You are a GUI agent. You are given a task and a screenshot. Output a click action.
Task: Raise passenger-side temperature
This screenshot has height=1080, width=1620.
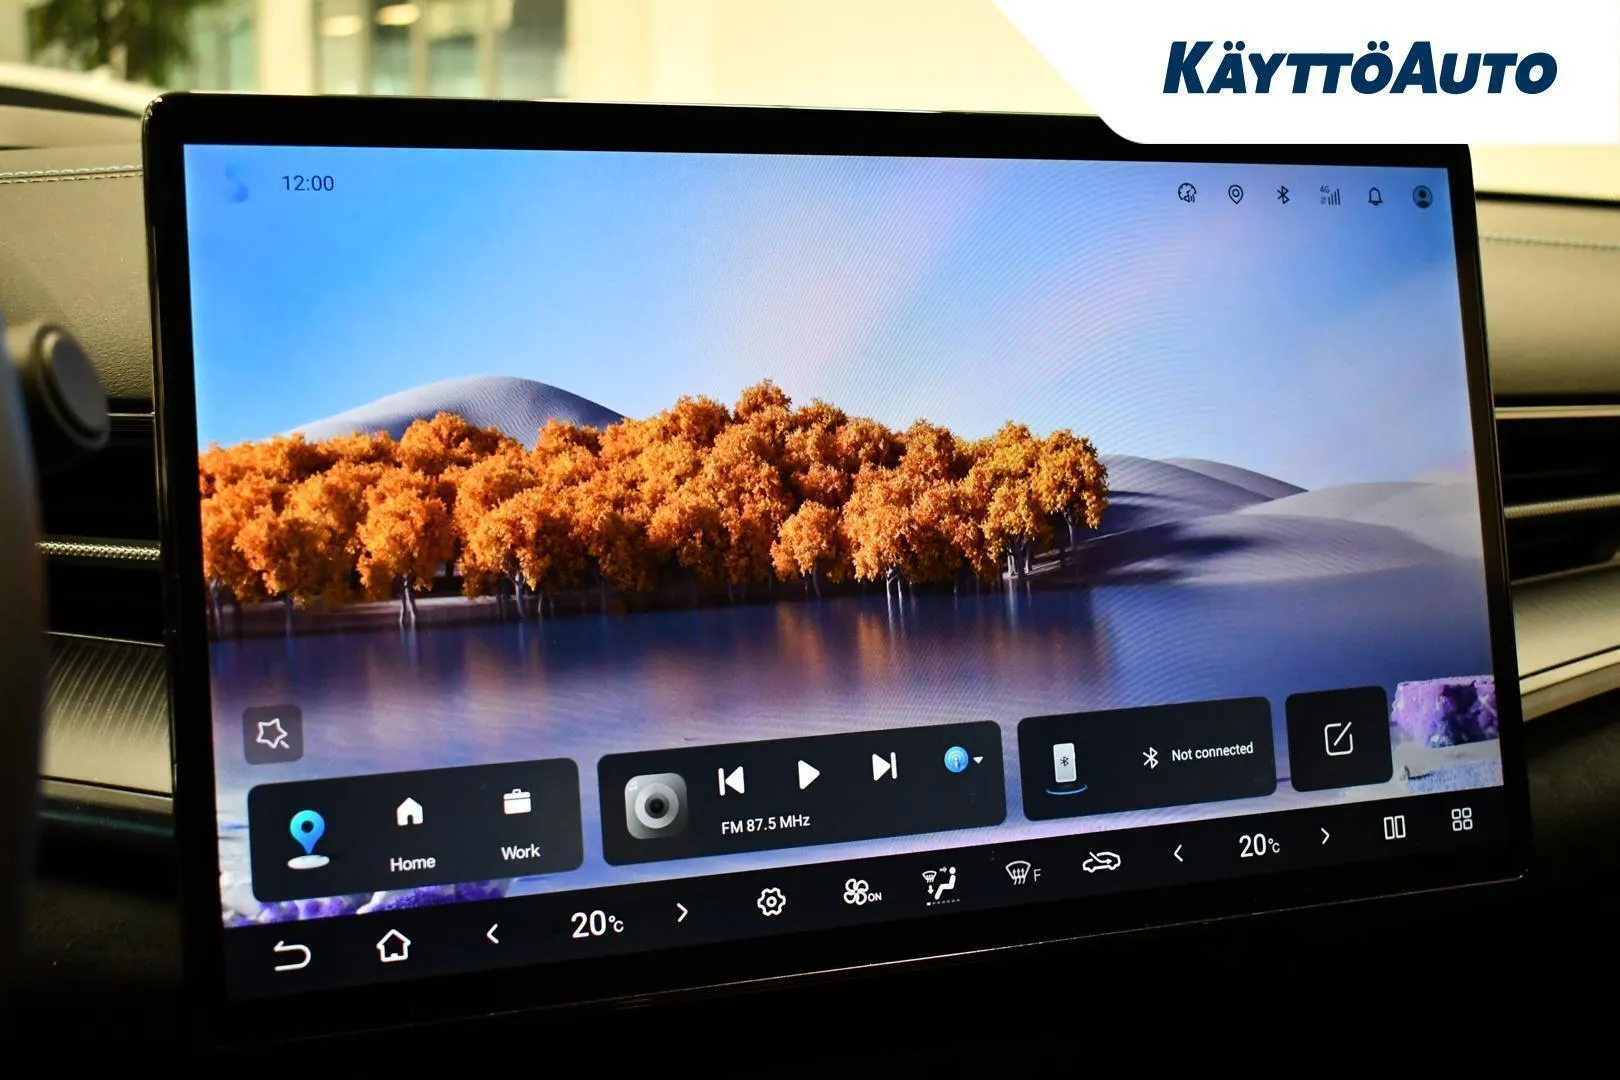1325,836
